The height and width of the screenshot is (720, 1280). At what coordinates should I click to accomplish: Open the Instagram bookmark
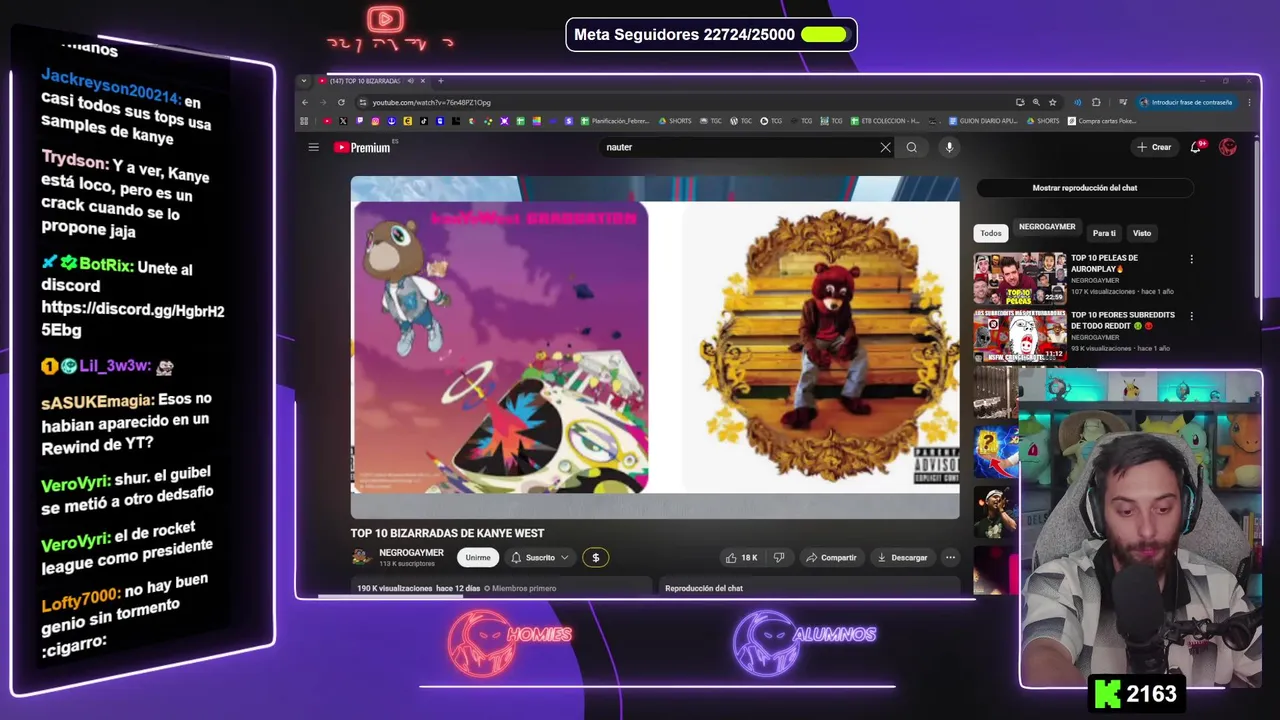tap(375, 121)
